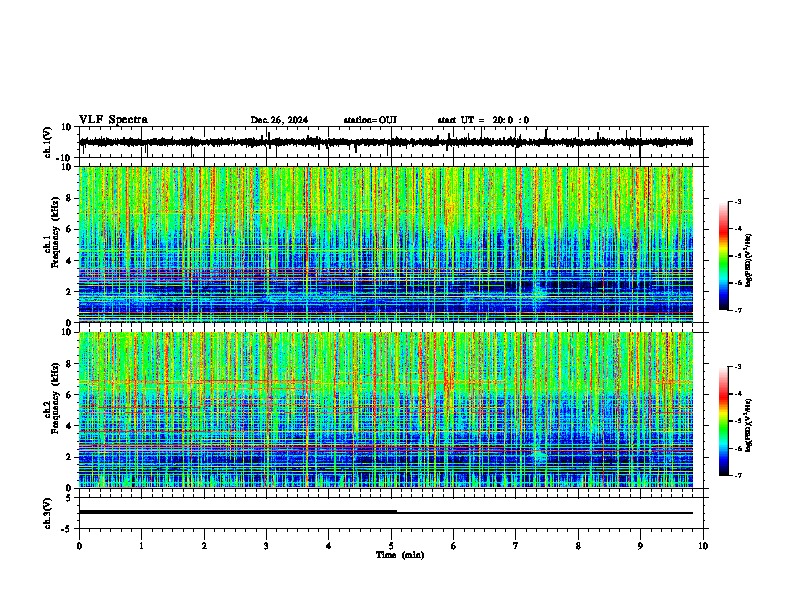Image resolution: width=792 pixels, height=612 pixels.
Task: Click time axis tick label "3"
Action: [266, 546]
